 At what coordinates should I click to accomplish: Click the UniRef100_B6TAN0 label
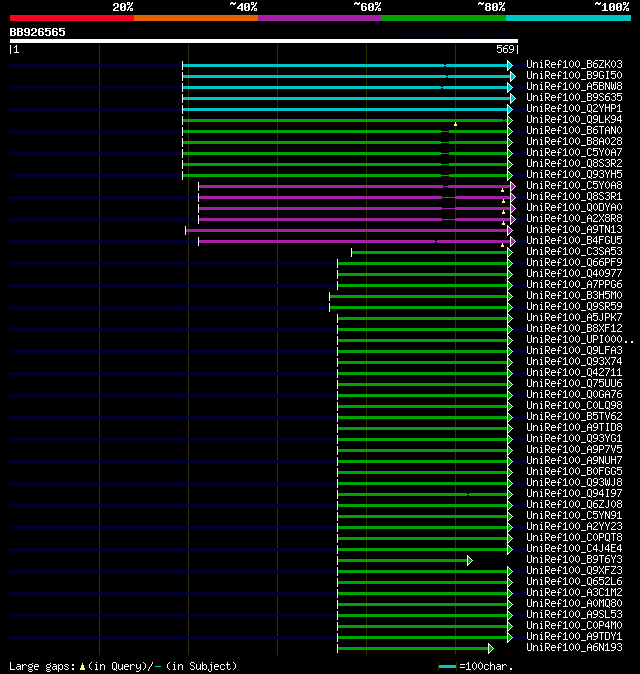[x=574, y=131]
